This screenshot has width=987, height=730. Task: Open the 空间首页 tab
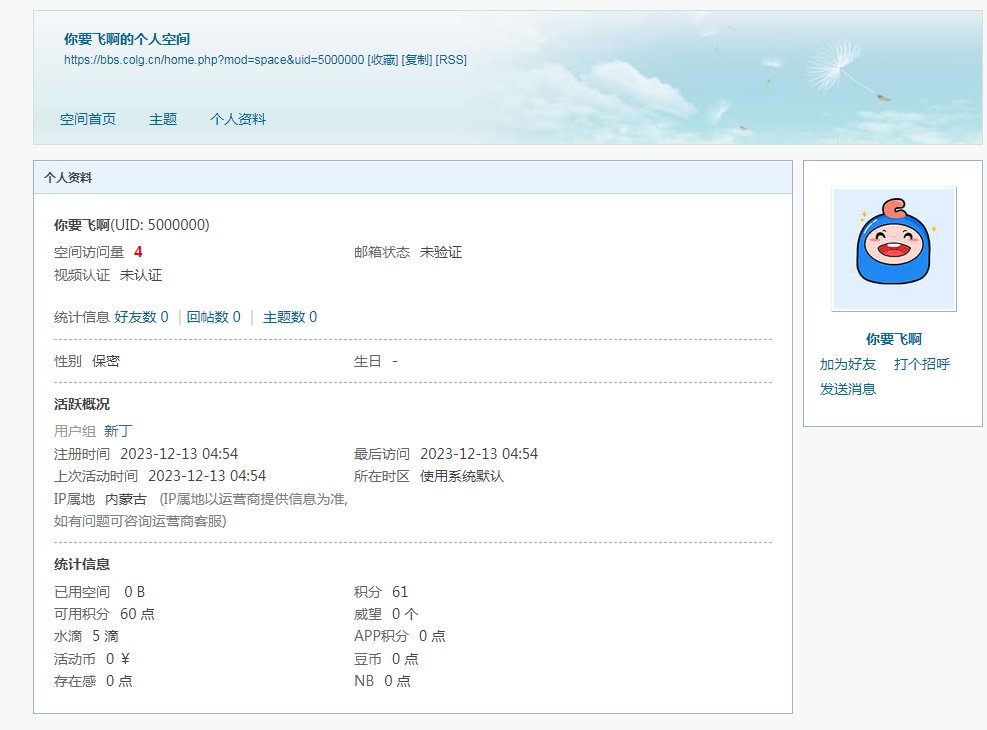pos(88,119)
